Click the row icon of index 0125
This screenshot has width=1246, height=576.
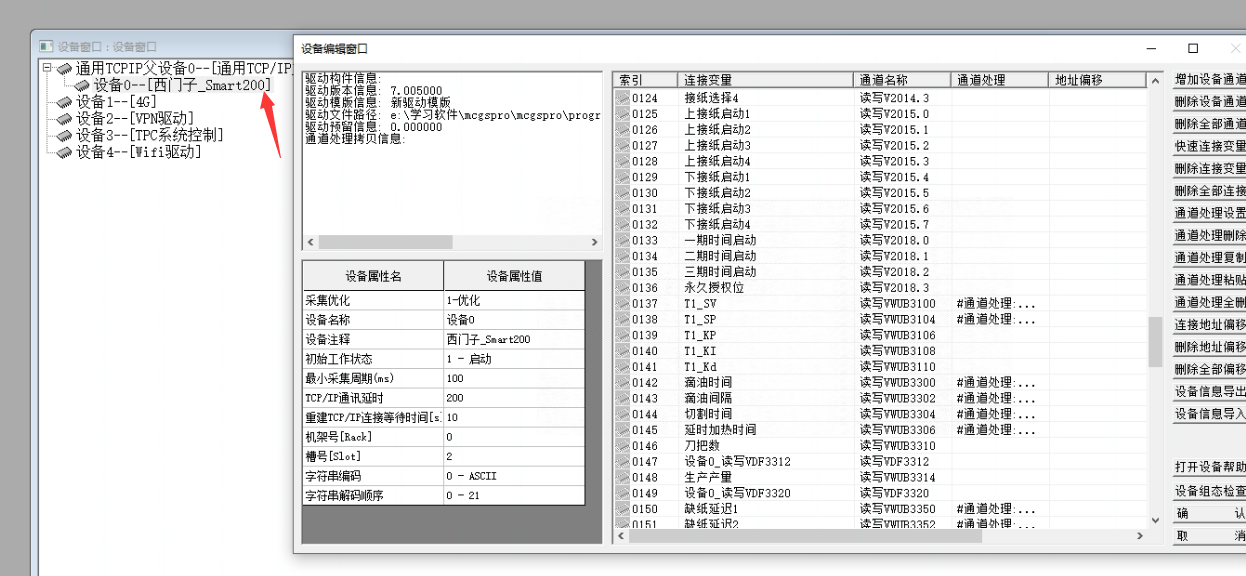[622, 114]
